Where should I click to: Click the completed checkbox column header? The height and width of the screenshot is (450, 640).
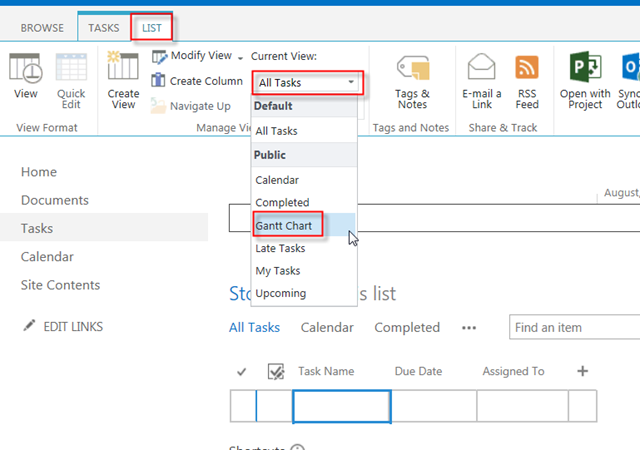pos(275,372)
